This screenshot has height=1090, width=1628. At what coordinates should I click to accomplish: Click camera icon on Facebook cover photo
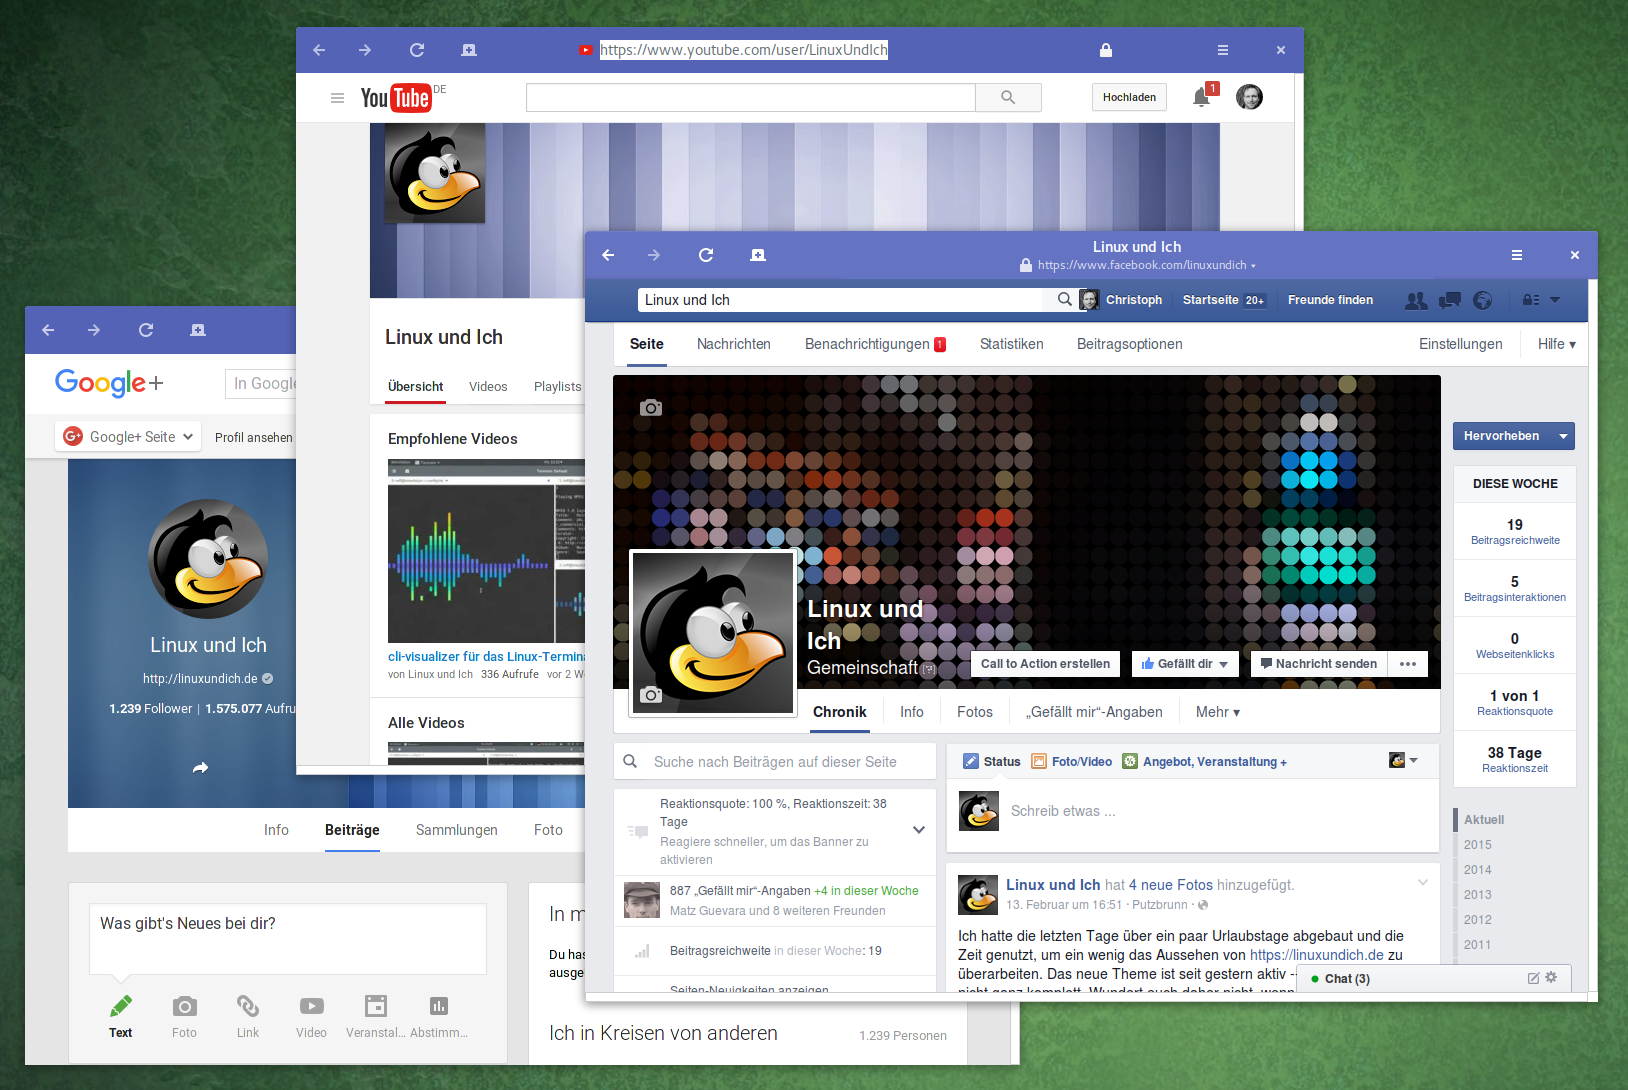pyautogui.click(x=651, y=407)
